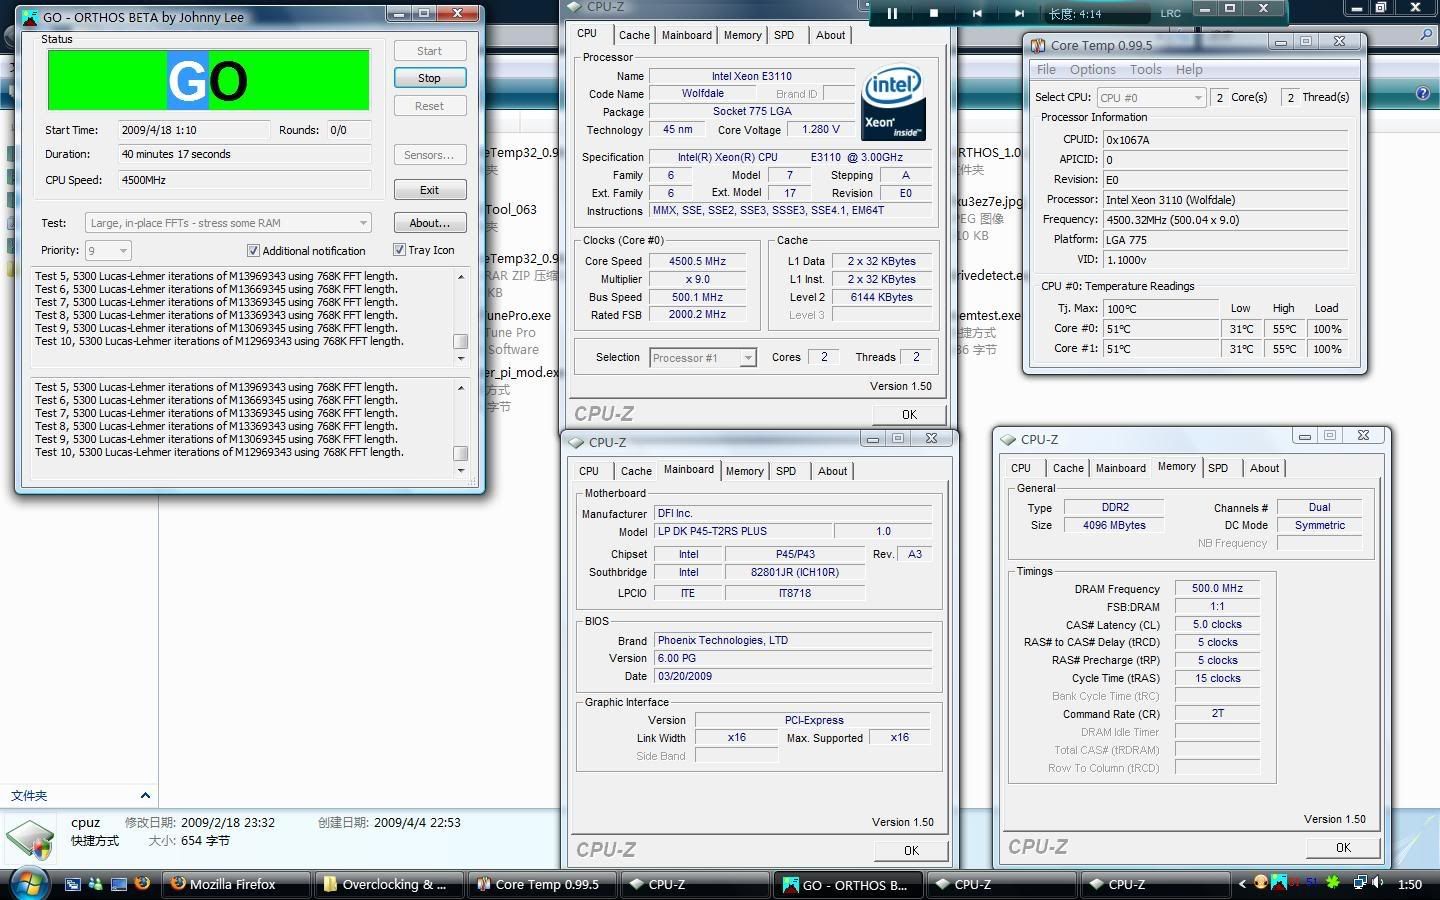The height and width of the screenshot is (900, 1440).
Task: Expand hidden system tray icons arrow
Action: pyautogui.click(x=1242, y=884)
